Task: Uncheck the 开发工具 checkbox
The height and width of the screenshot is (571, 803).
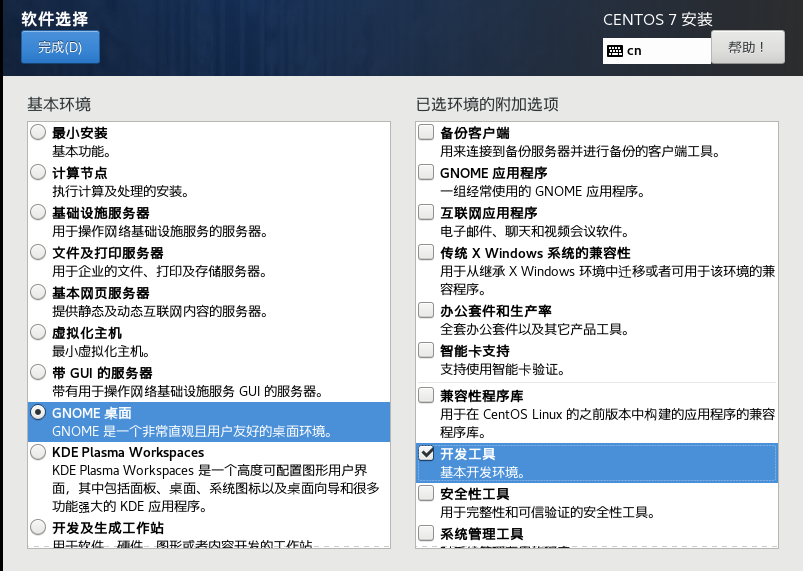Action: click(x=426, y=453)
